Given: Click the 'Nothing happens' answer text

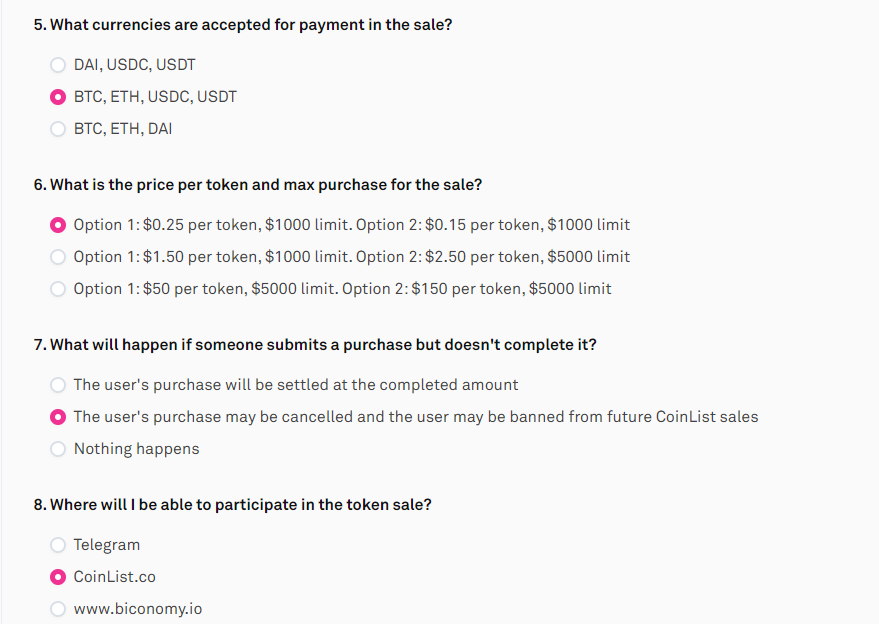Looking at the screenshot, I should [x=136, y=449].
